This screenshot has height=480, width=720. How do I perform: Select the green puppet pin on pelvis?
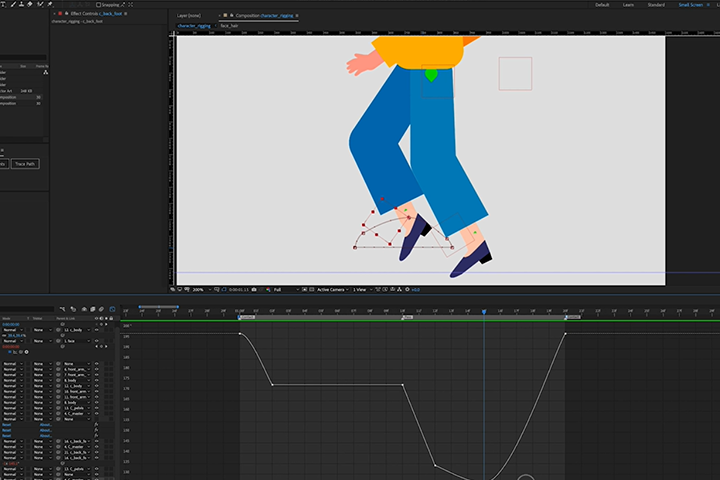(431, 75)
